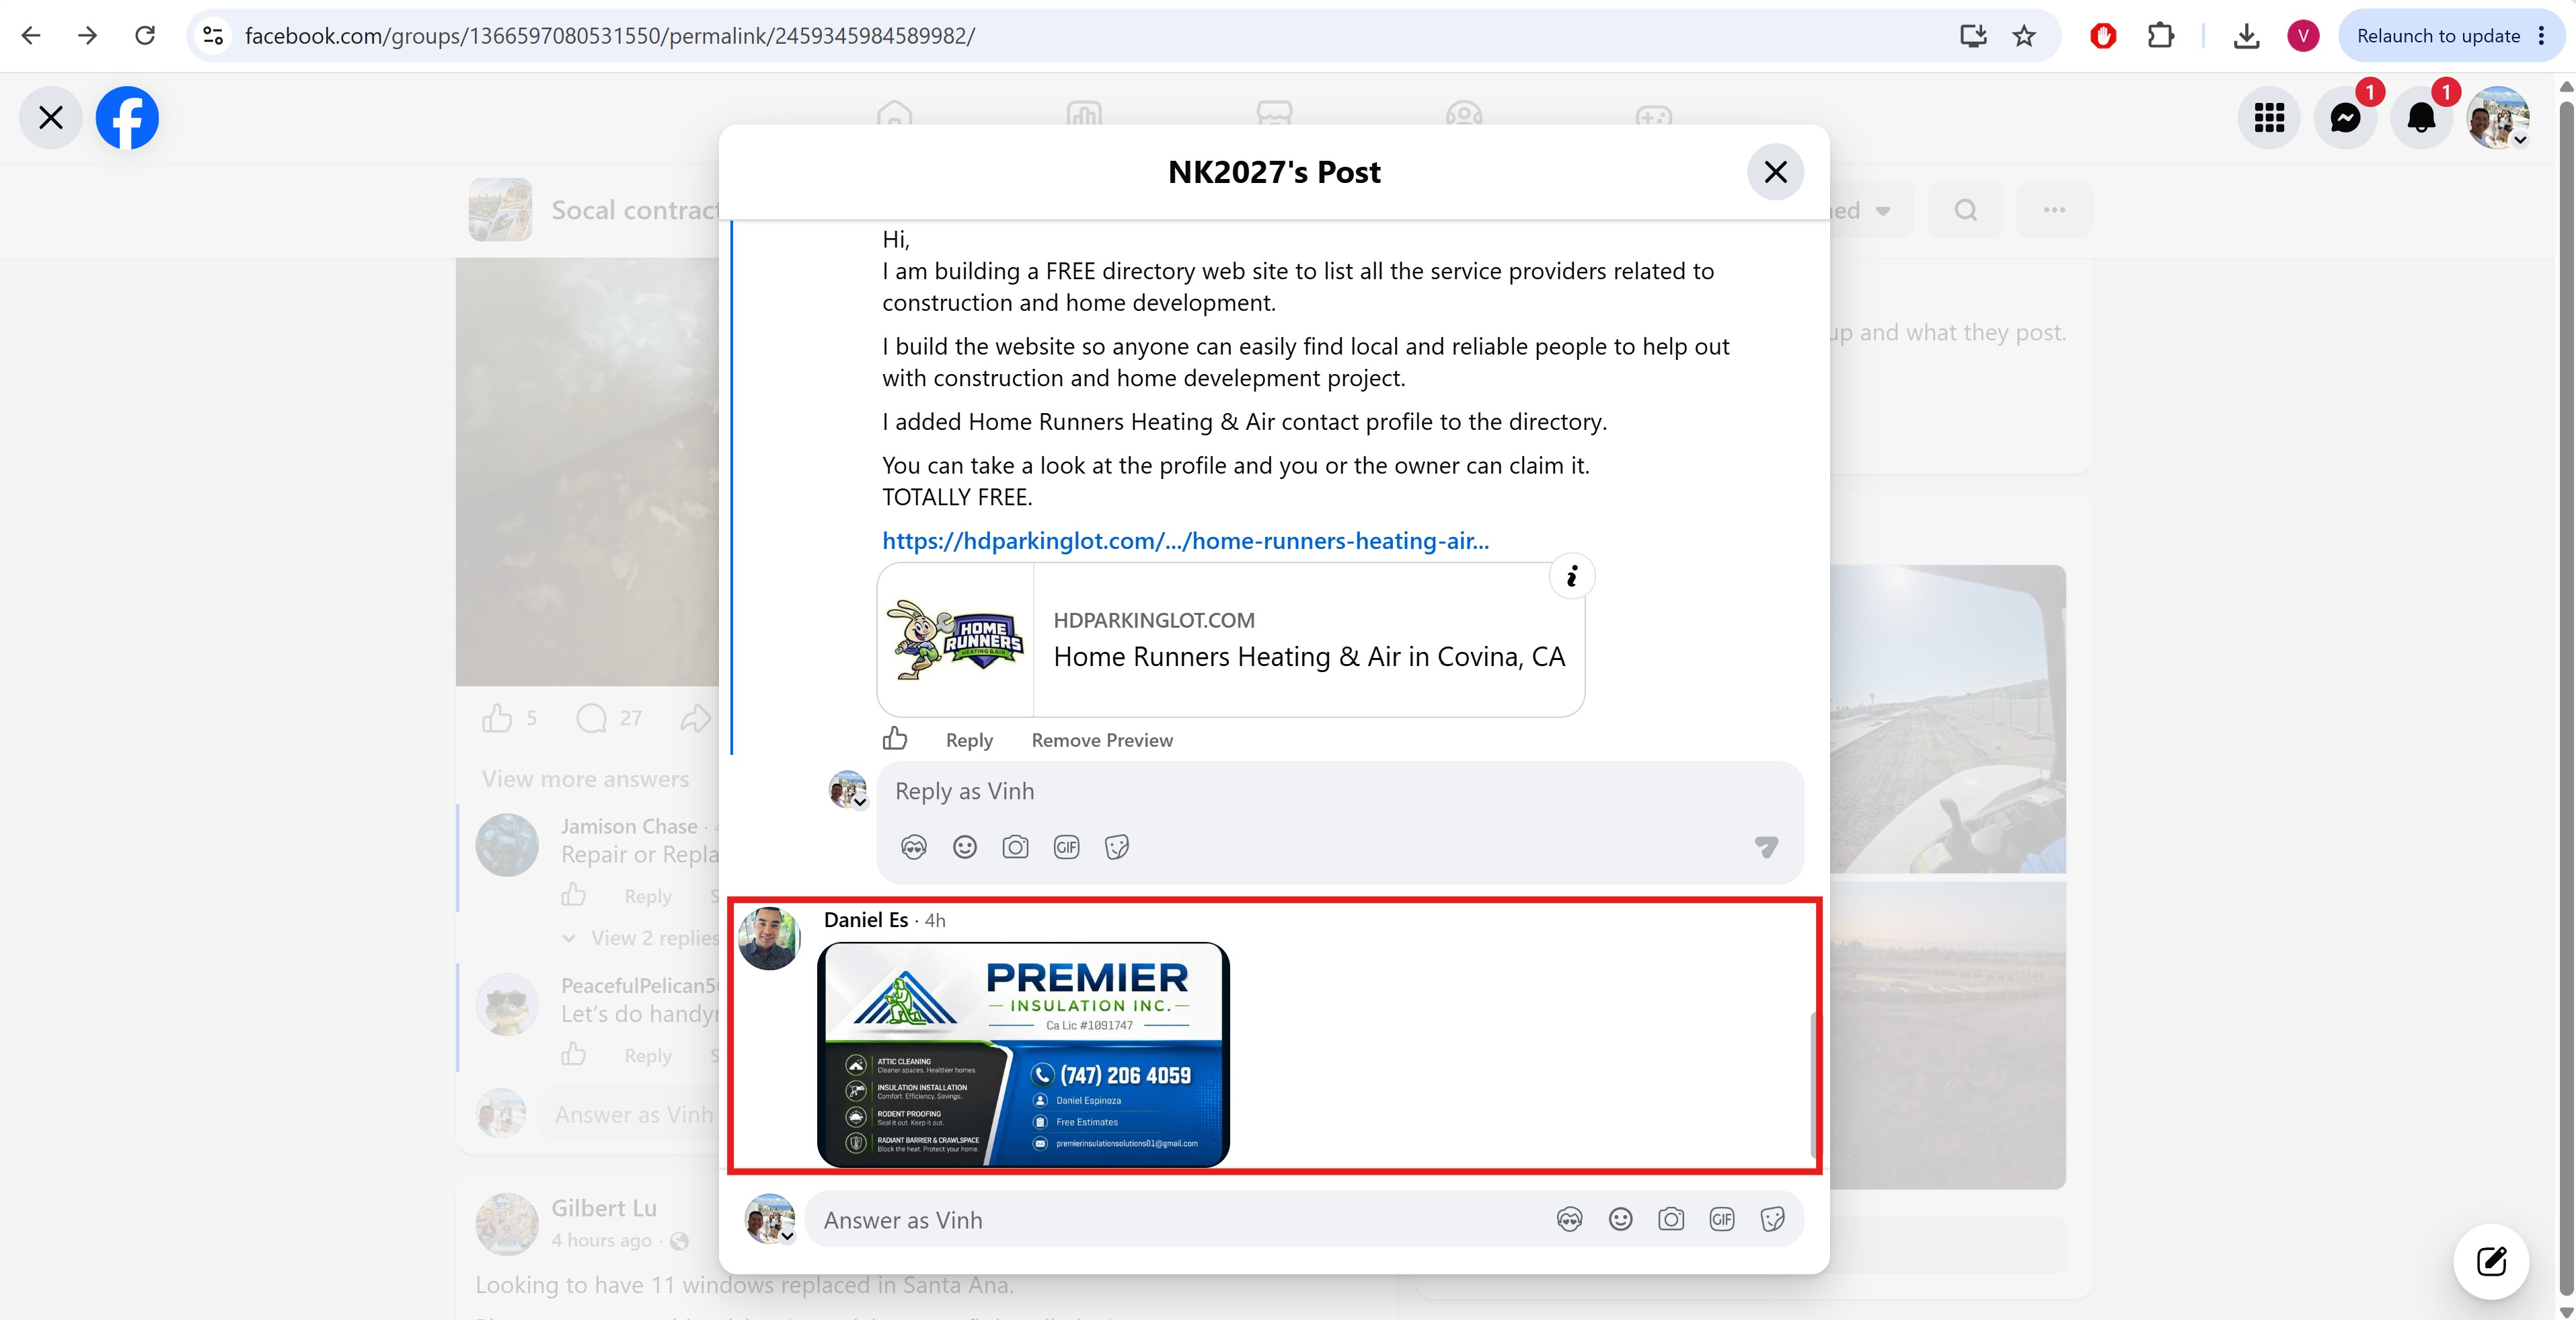Open Gilbert Lu's profile

[604, 1208]
